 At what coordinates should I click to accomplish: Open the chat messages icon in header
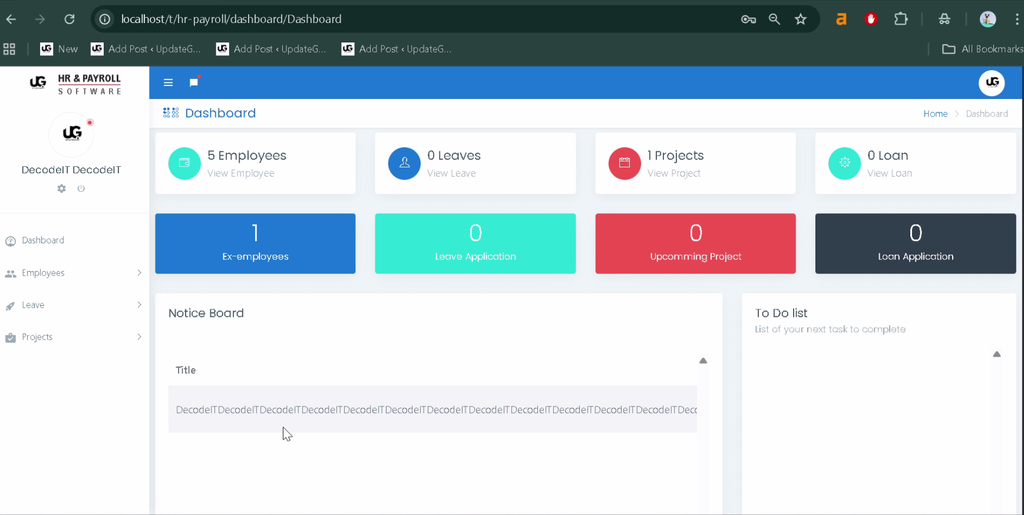[194, 82]
